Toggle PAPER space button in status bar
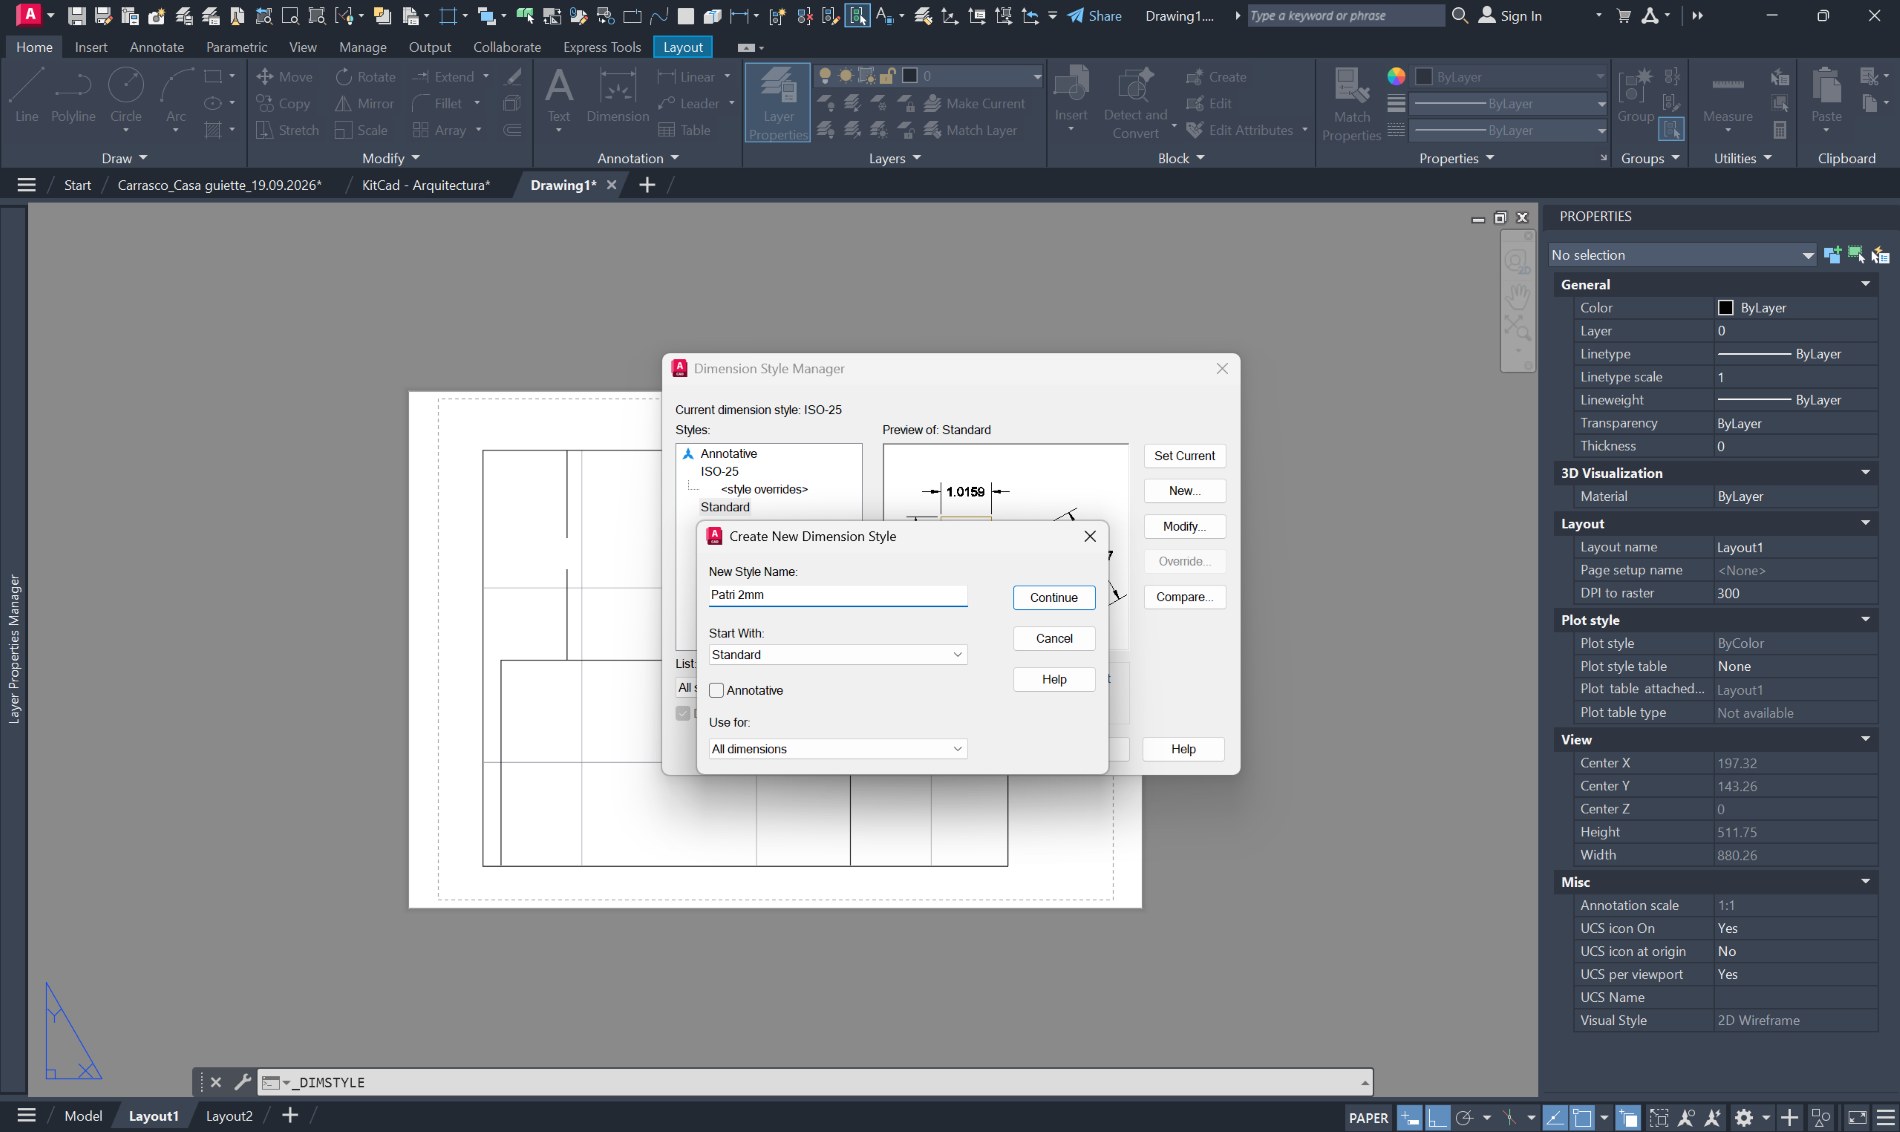1900x1132 pixels. pos(1368,1117)
